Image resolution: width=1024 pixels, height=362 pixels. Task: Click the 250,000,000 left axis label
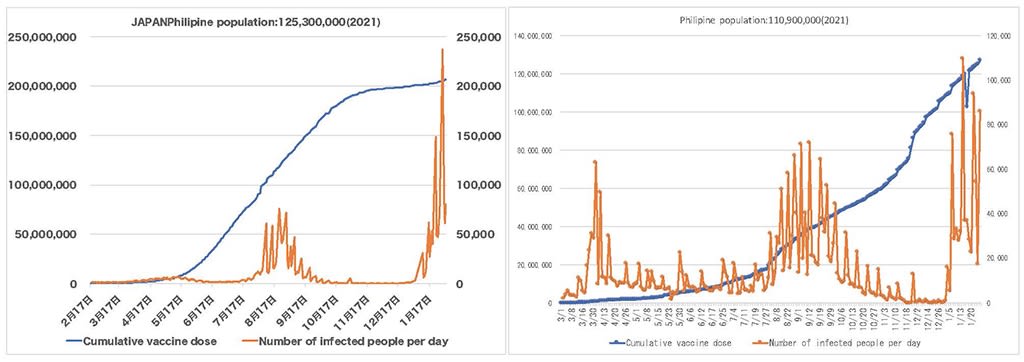click(x=42, y=37)
